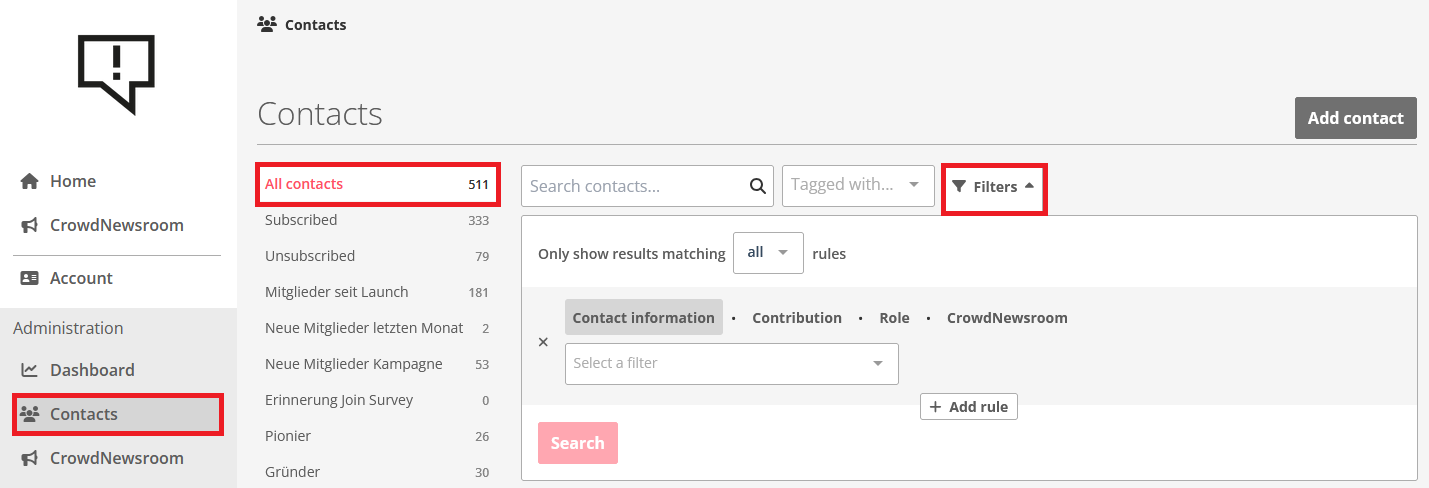Screen dimensions: 1429x488
Task: Click the magnifier search icon
Action: pyautogui.click(x=758, y=186)
